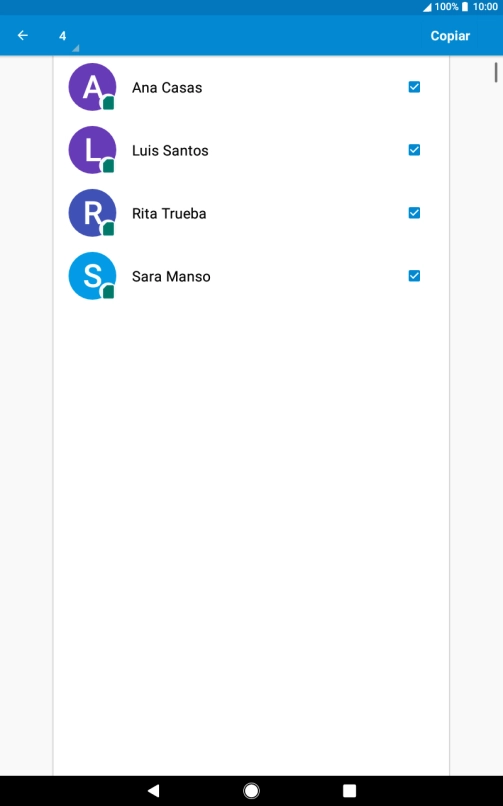
Task: Tap the Copiar button
Action: click(x=450, y=35)
